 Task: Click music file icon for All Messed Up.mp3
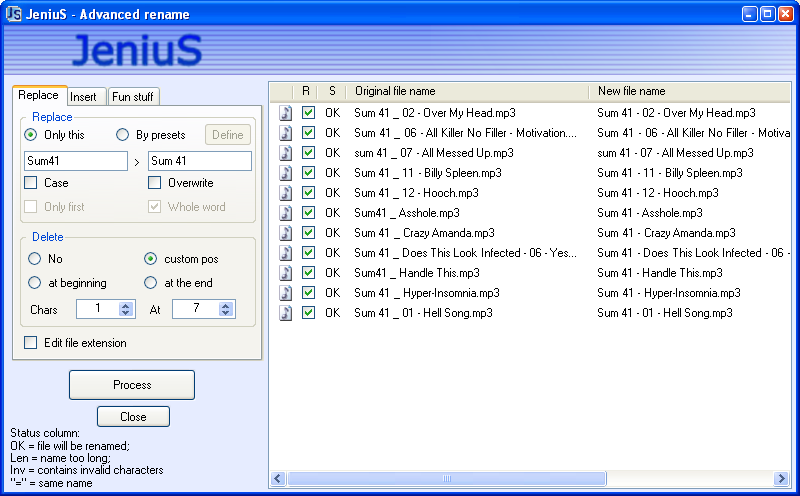286,153
